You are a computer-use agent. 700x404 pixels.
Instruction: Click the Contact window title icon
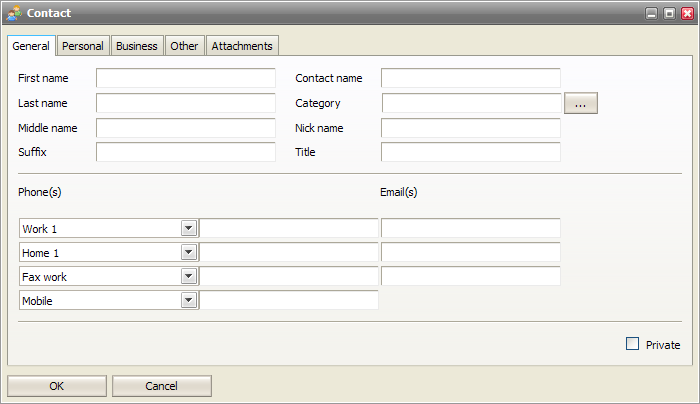[14, 13]
